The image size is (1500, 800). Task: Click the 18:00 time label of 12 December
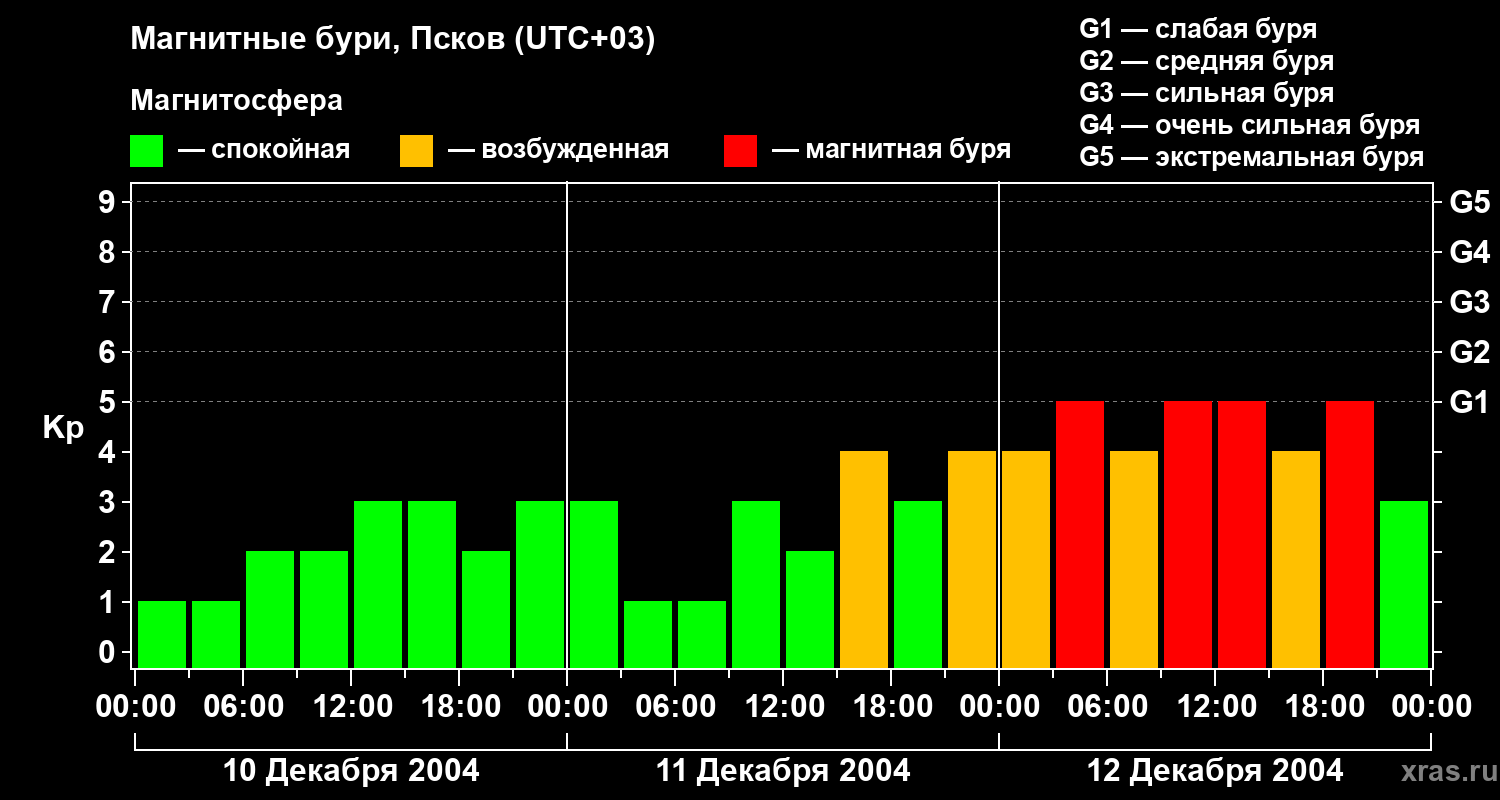[1323, 707]
